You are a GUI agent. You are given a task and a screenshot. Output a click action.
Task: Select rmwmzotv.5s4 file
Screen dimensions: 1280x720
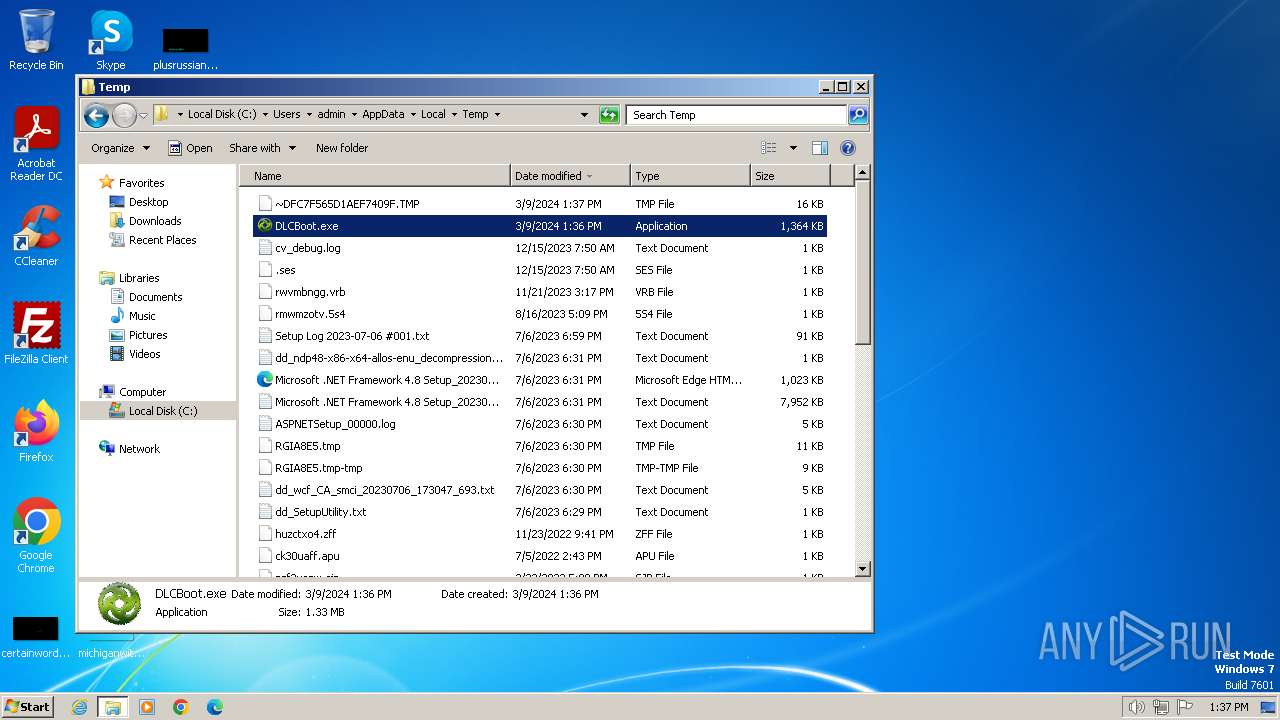coord(540,314)
